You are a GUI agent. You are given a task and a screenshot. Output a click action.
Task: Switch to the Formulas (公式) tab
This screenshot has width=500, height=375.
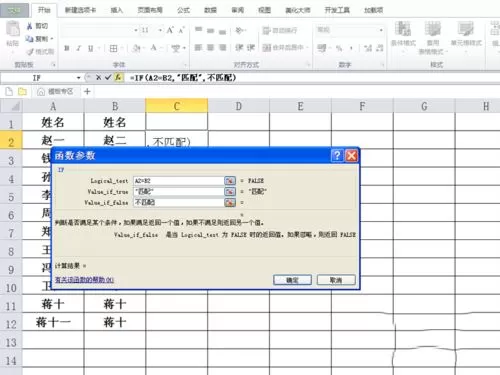click(183, 10)
